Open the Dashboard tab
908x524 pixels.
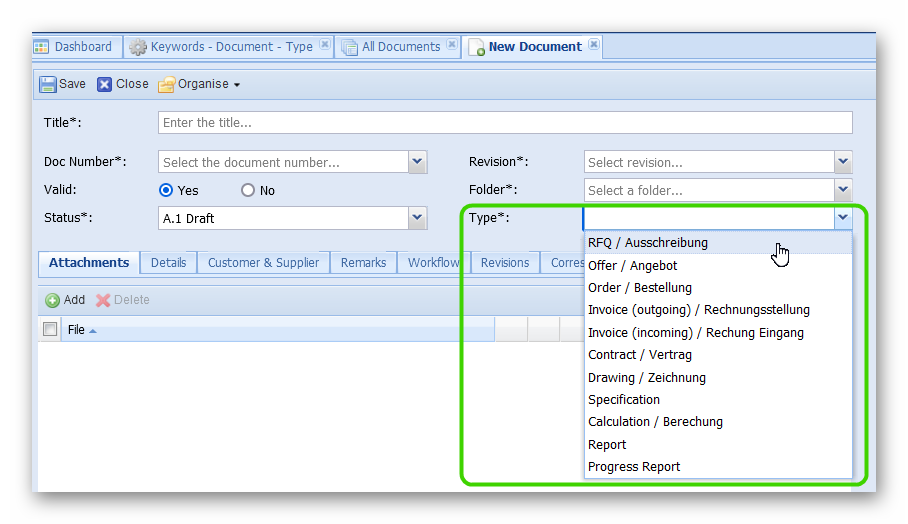click(75, 47)
